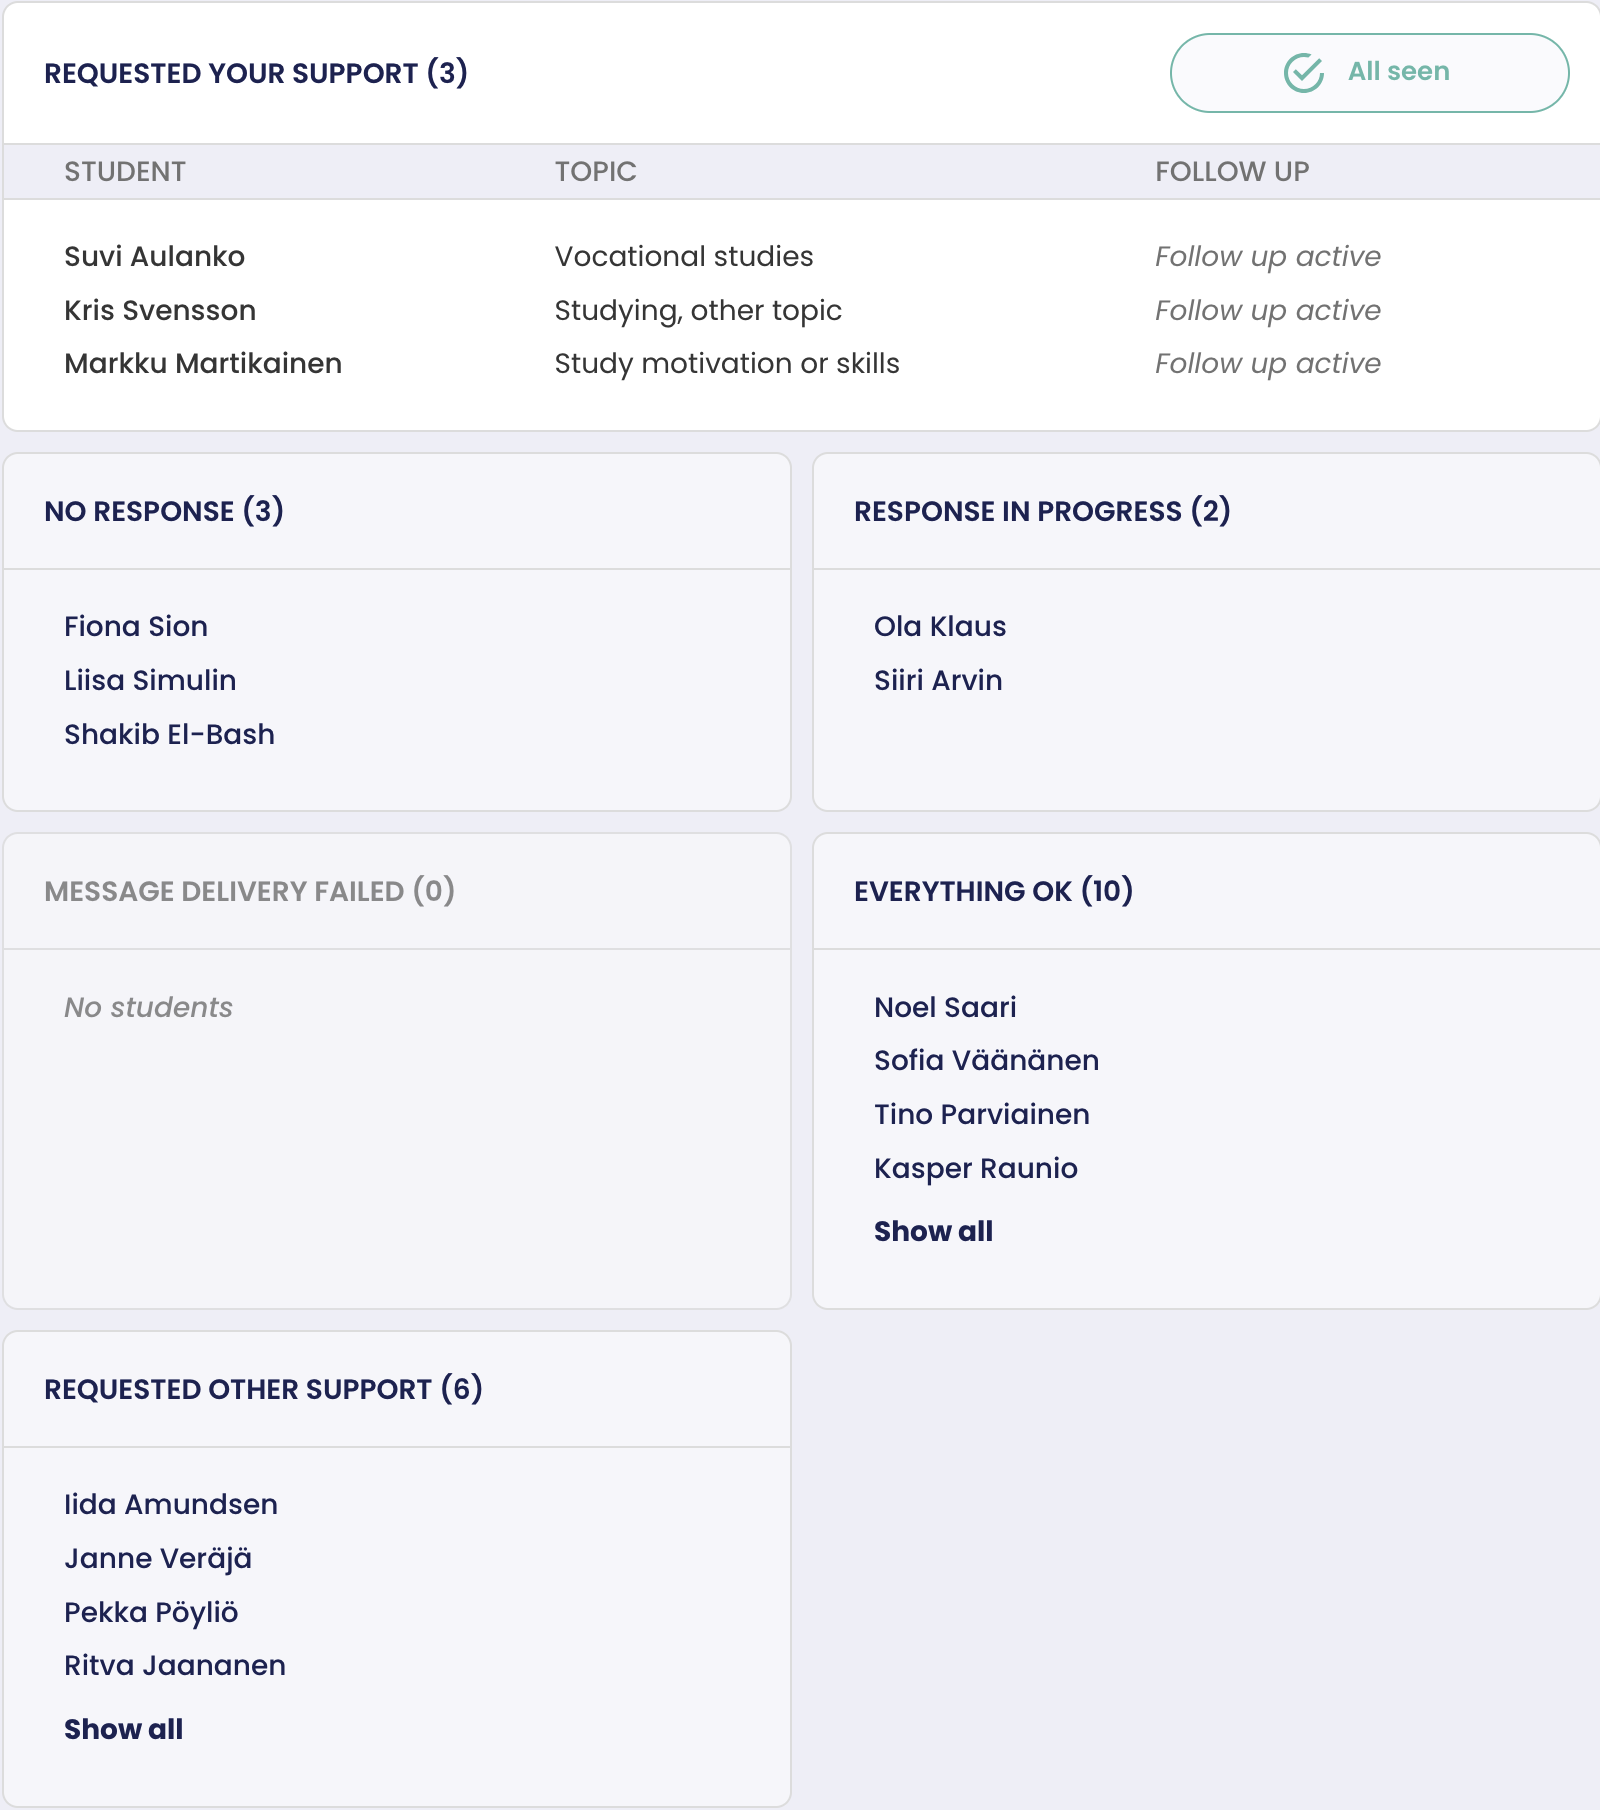The width and height of the screenshot is (1600, 1810).
Task: Click Janne Veräjä's name
Action: pos(158,1559)
